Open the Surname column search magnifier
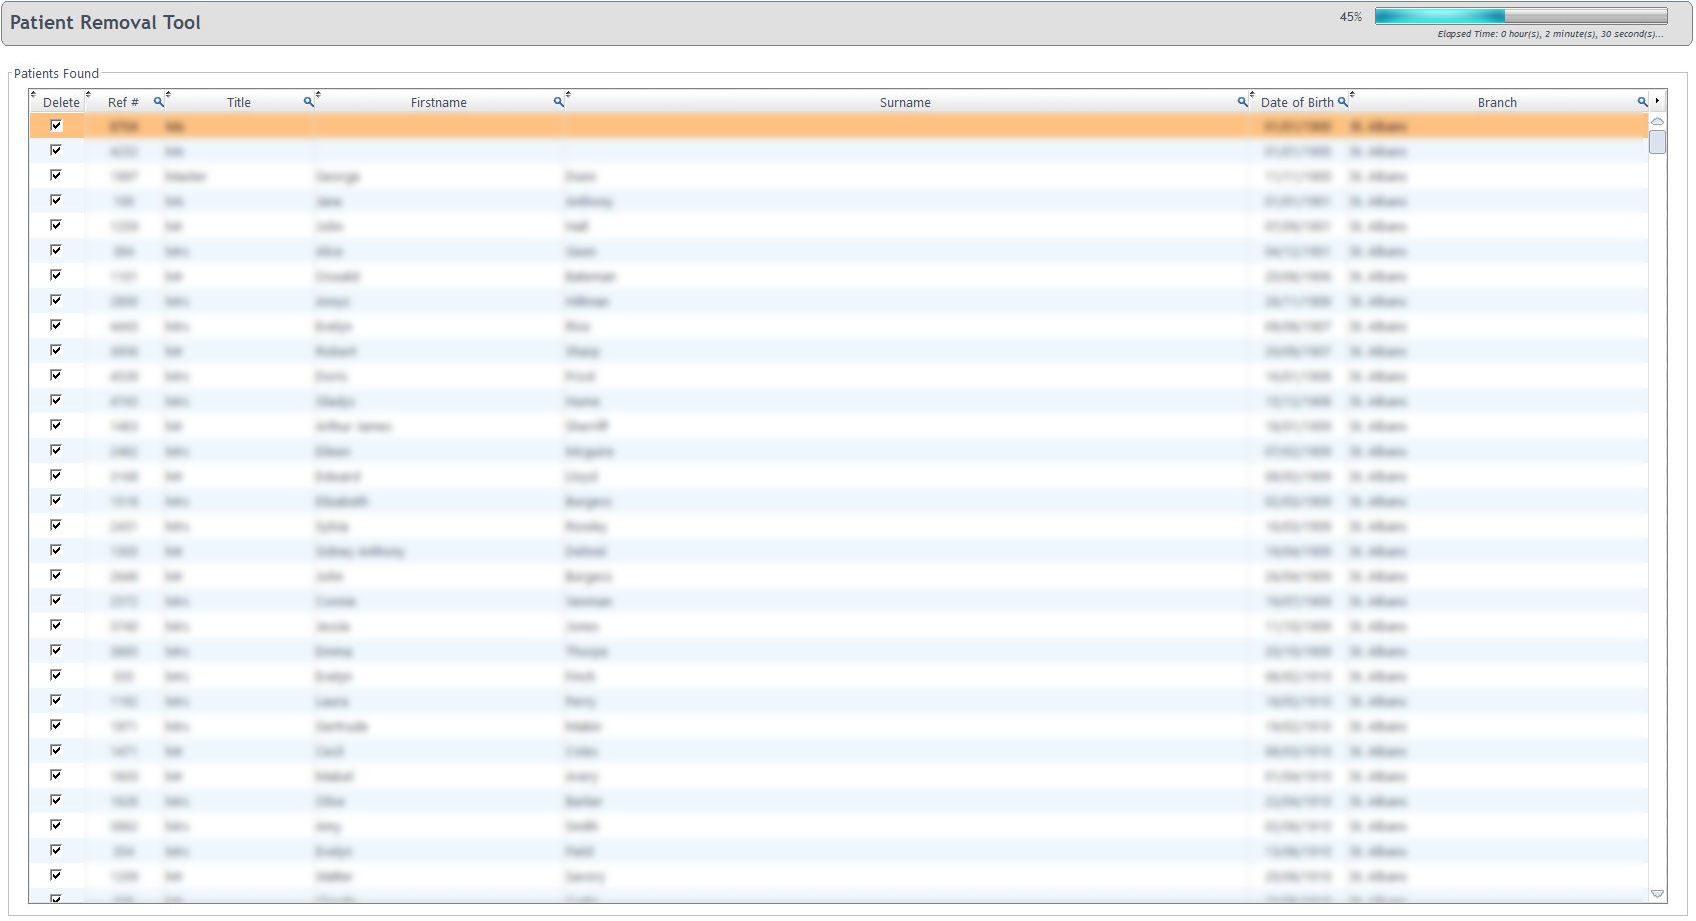Screen dimensions: 1696x921 [1242, 102]
